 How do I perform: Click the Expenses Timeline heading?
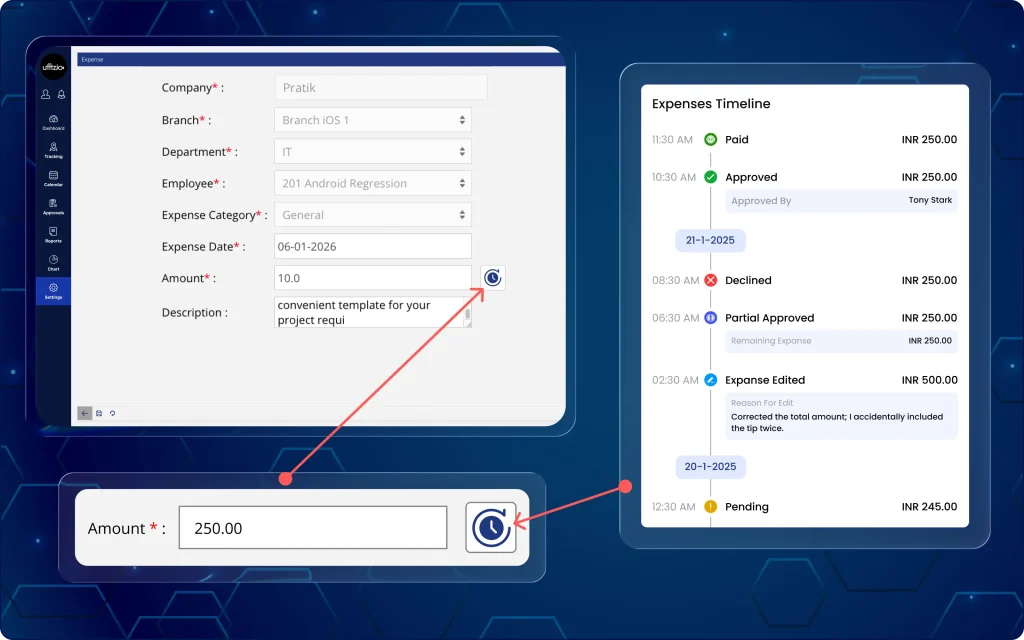point(711,104)
